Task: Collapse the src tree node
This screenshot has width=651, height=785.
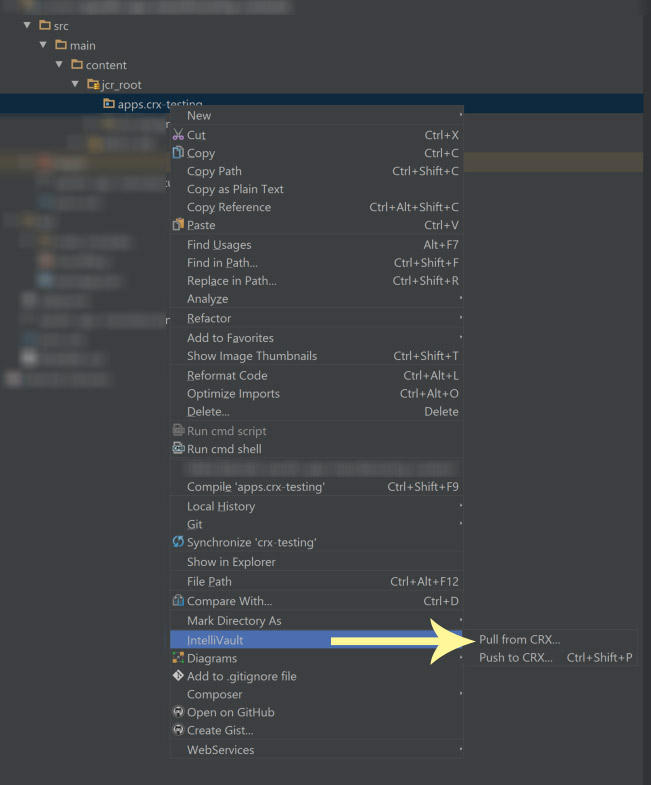Action: click(x=27, y=25)
